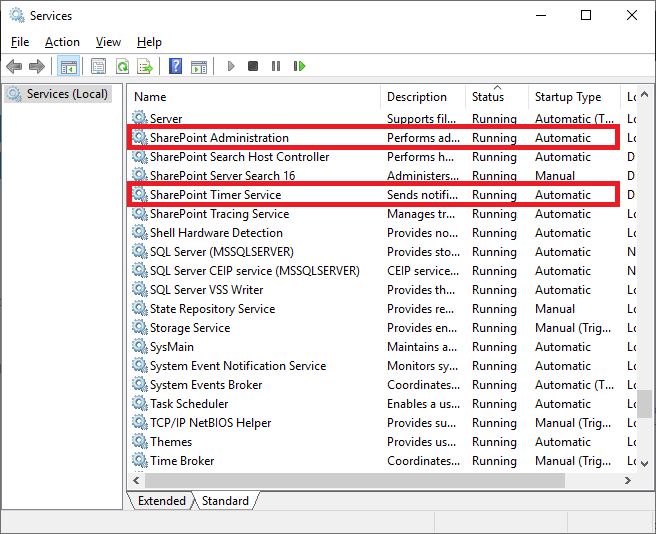Open the Help menu
The width and height of the screenshot is (656, 534).
tap(149, 42)
